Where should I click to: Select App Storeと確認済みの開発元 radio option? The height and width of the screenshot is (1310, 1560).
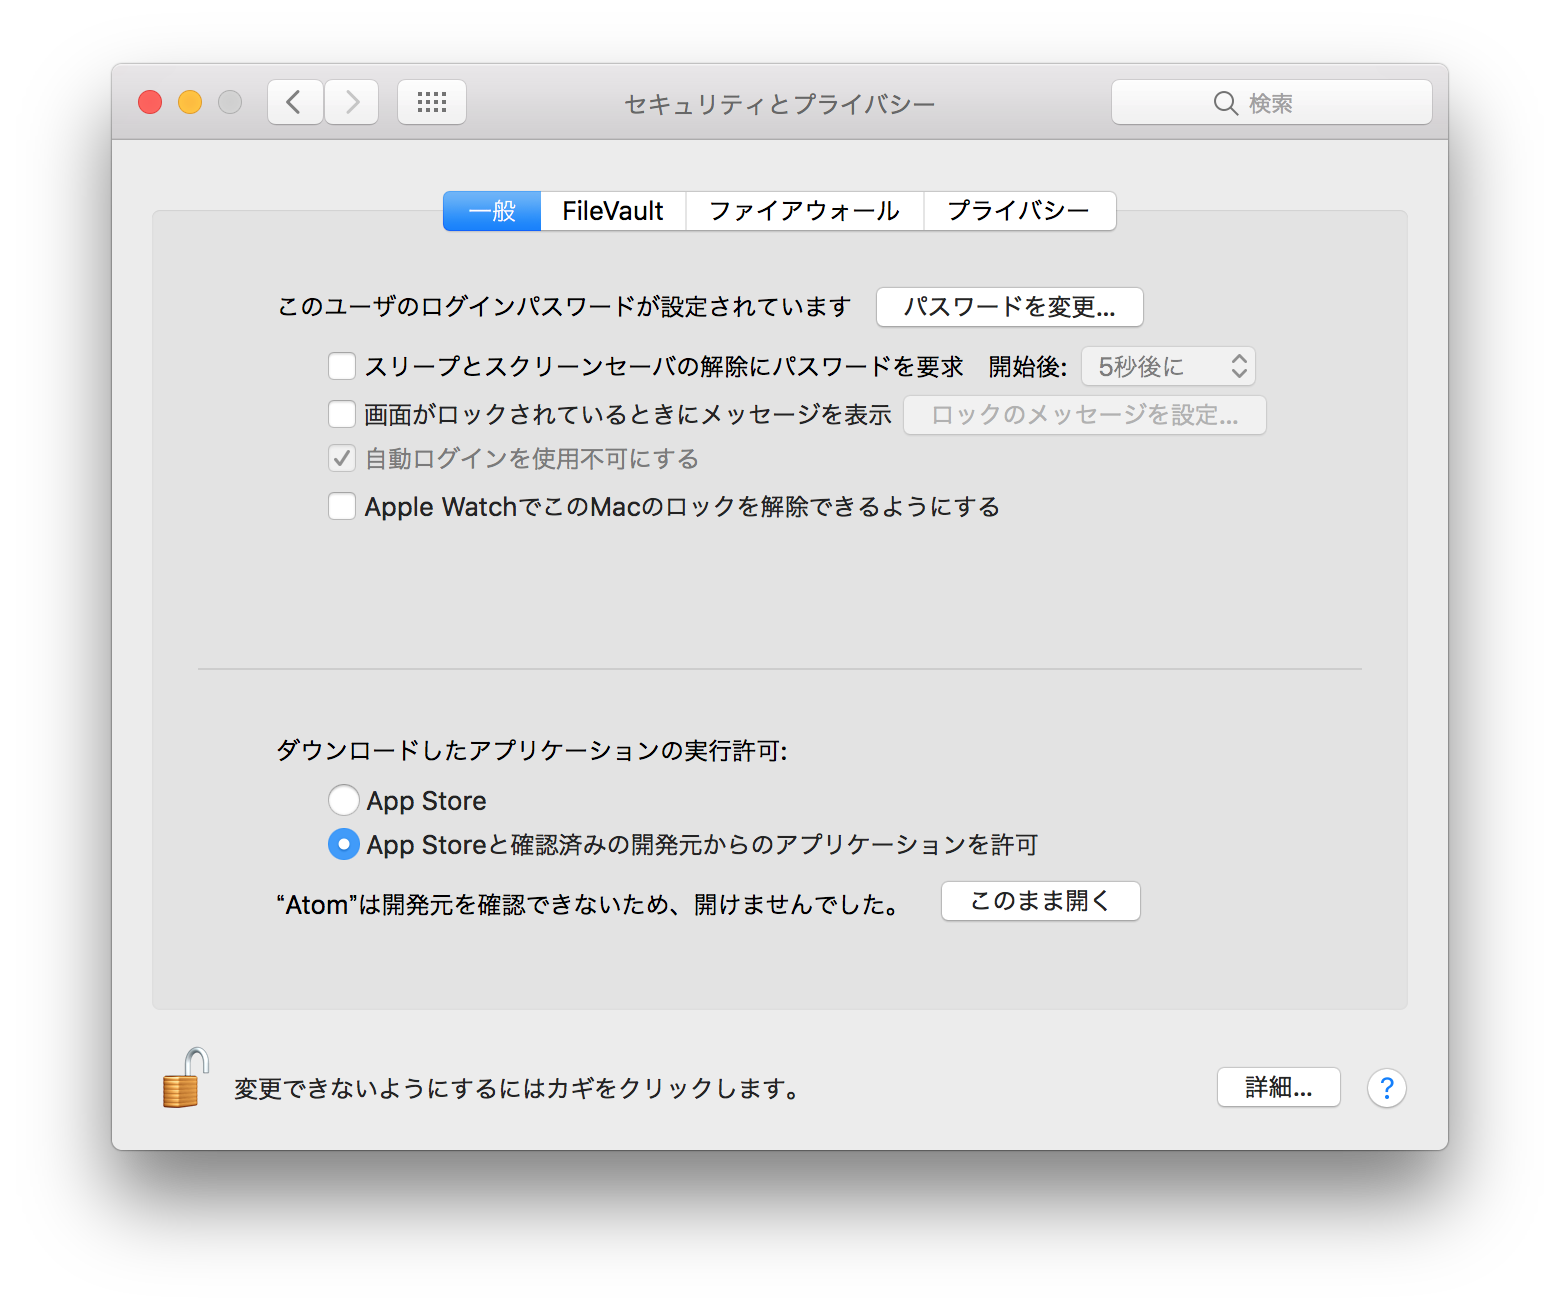pos(344,844)
